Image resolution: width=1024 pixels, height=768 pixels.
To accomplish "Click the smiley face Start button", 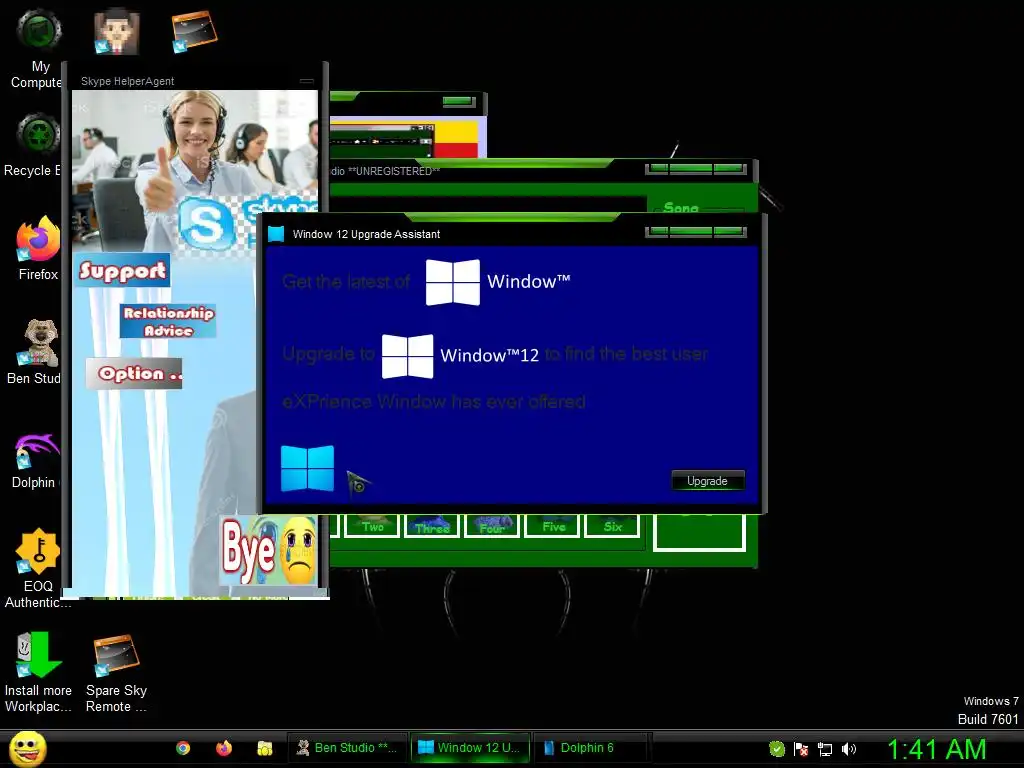I will point(27,748).
